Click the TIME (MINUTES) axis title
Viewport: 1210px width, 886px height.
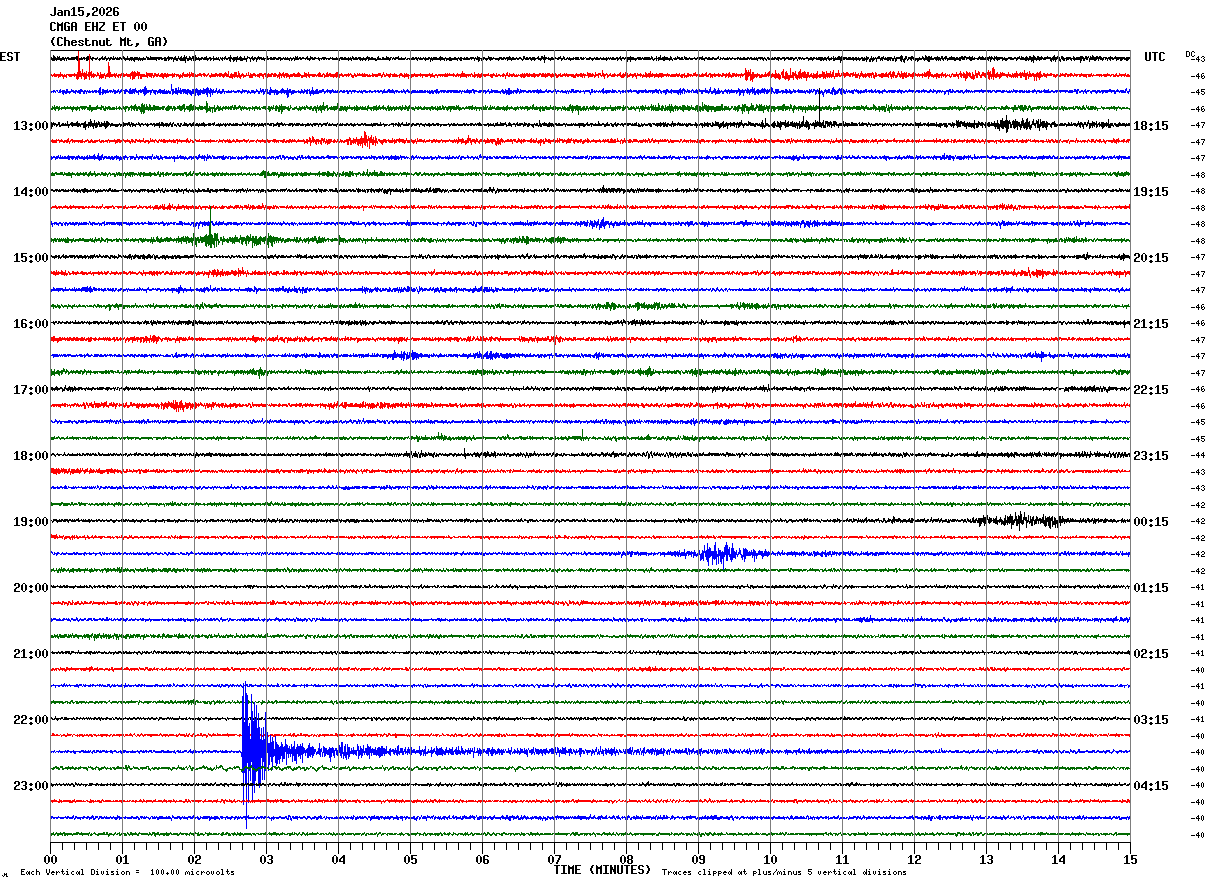[x=602, y=870]
